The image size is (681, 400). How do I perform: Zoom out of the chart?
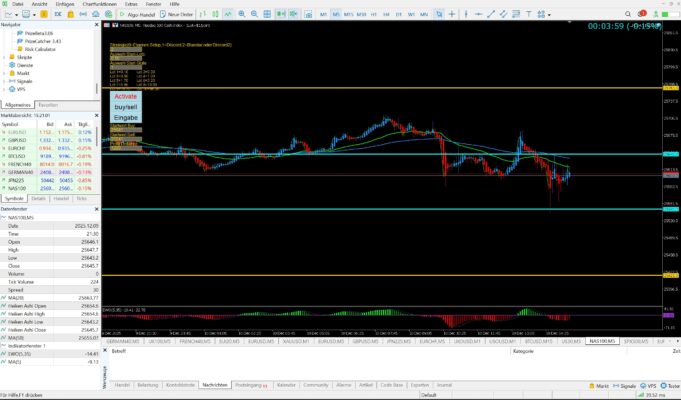click(254, 14)
